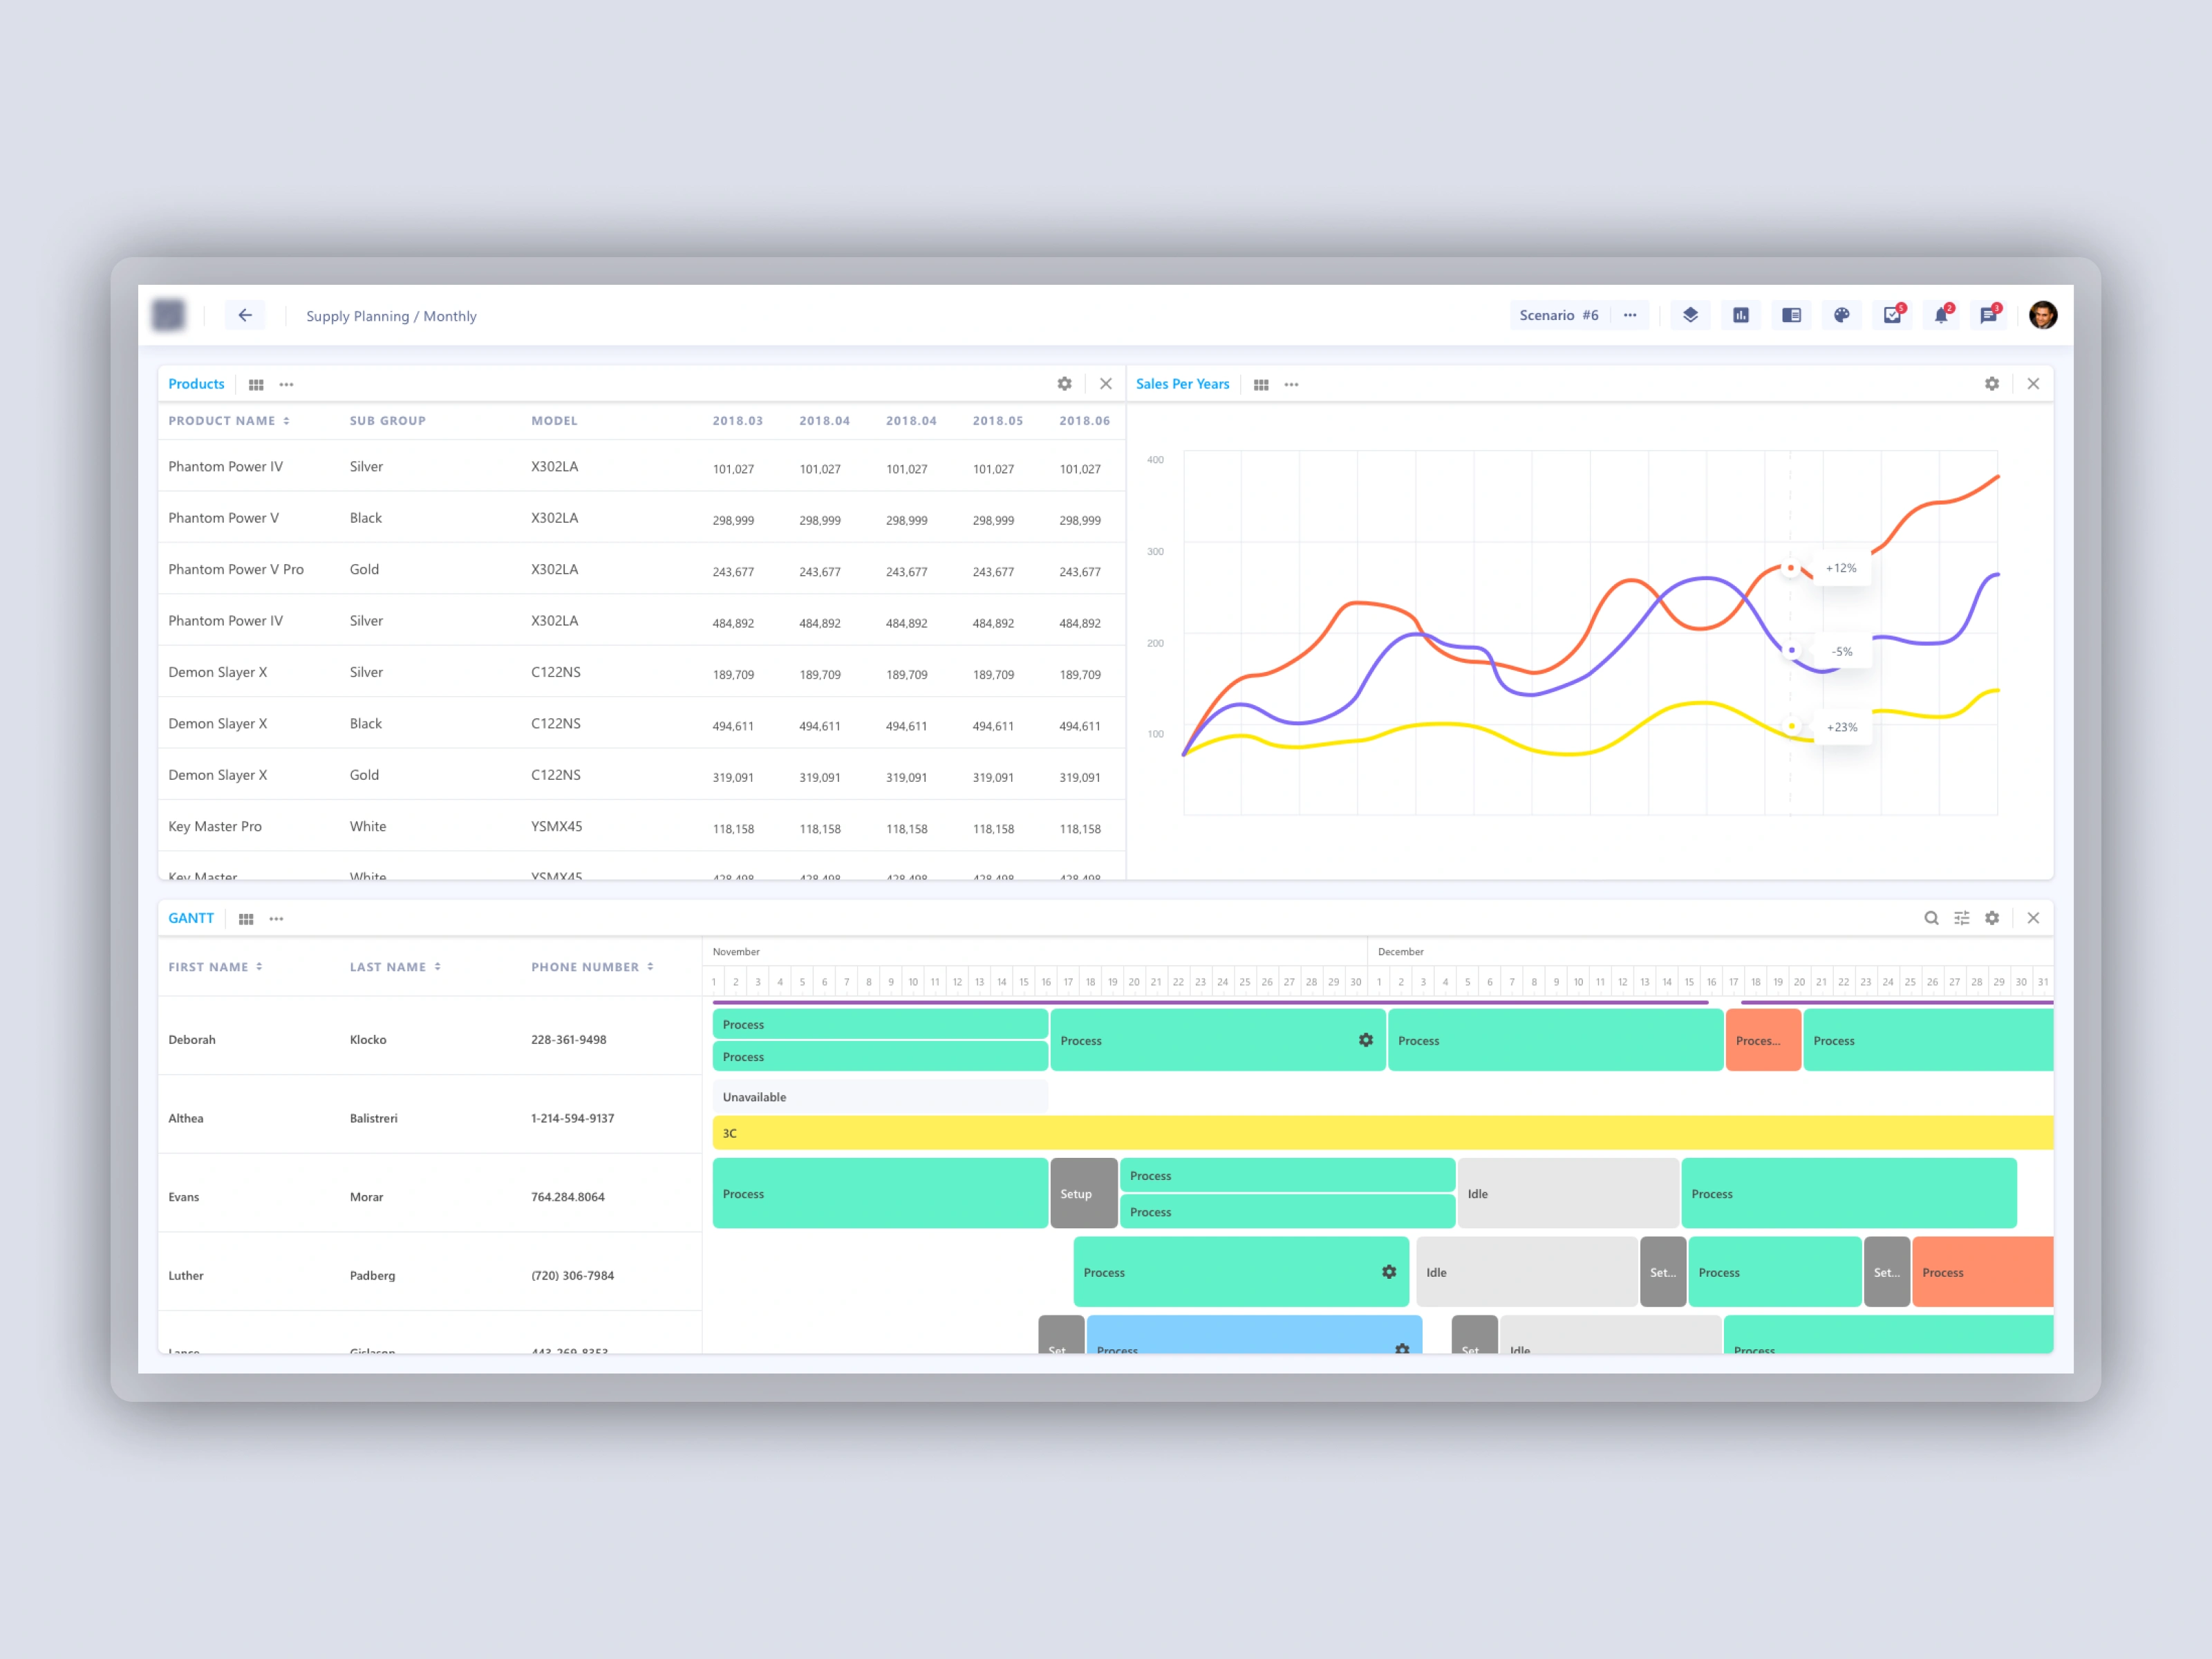Viewport: 2212px width, 1659px height.
Task: Click the +23% chart data label
Action: [1841, 727]
